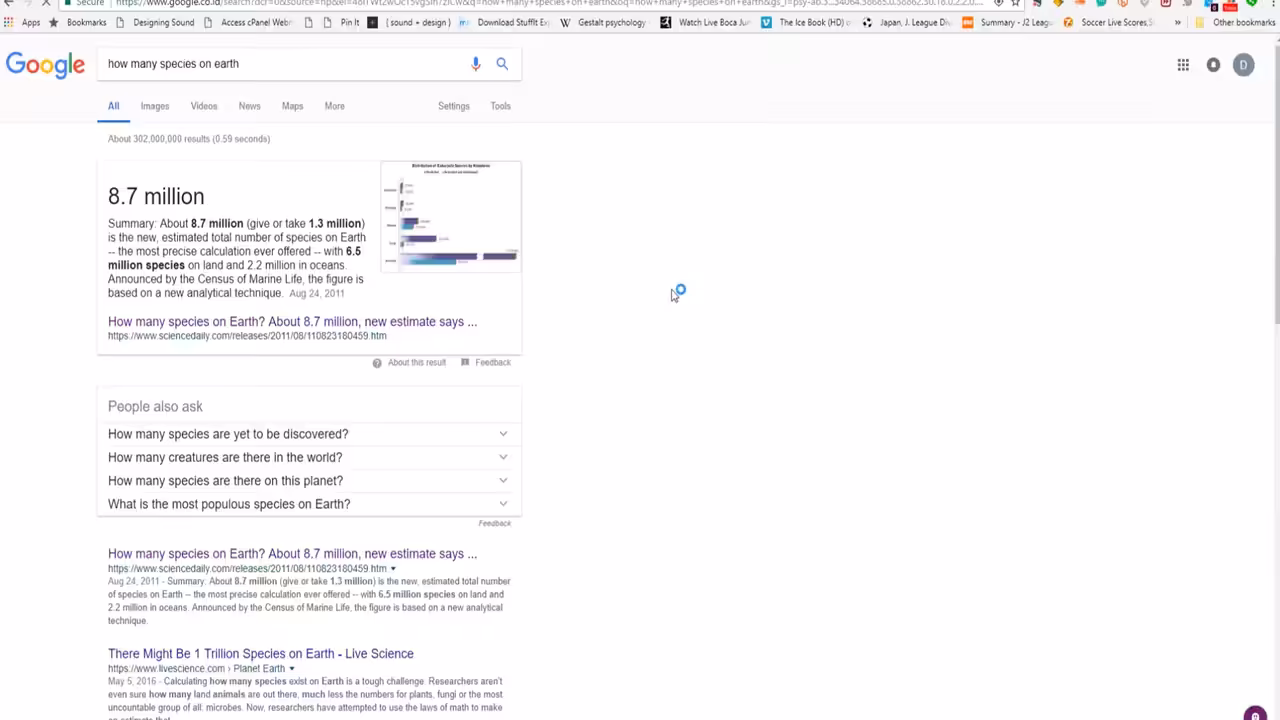Open the Google apps grid
1280x720 pixels.
tap(1183, 65)
